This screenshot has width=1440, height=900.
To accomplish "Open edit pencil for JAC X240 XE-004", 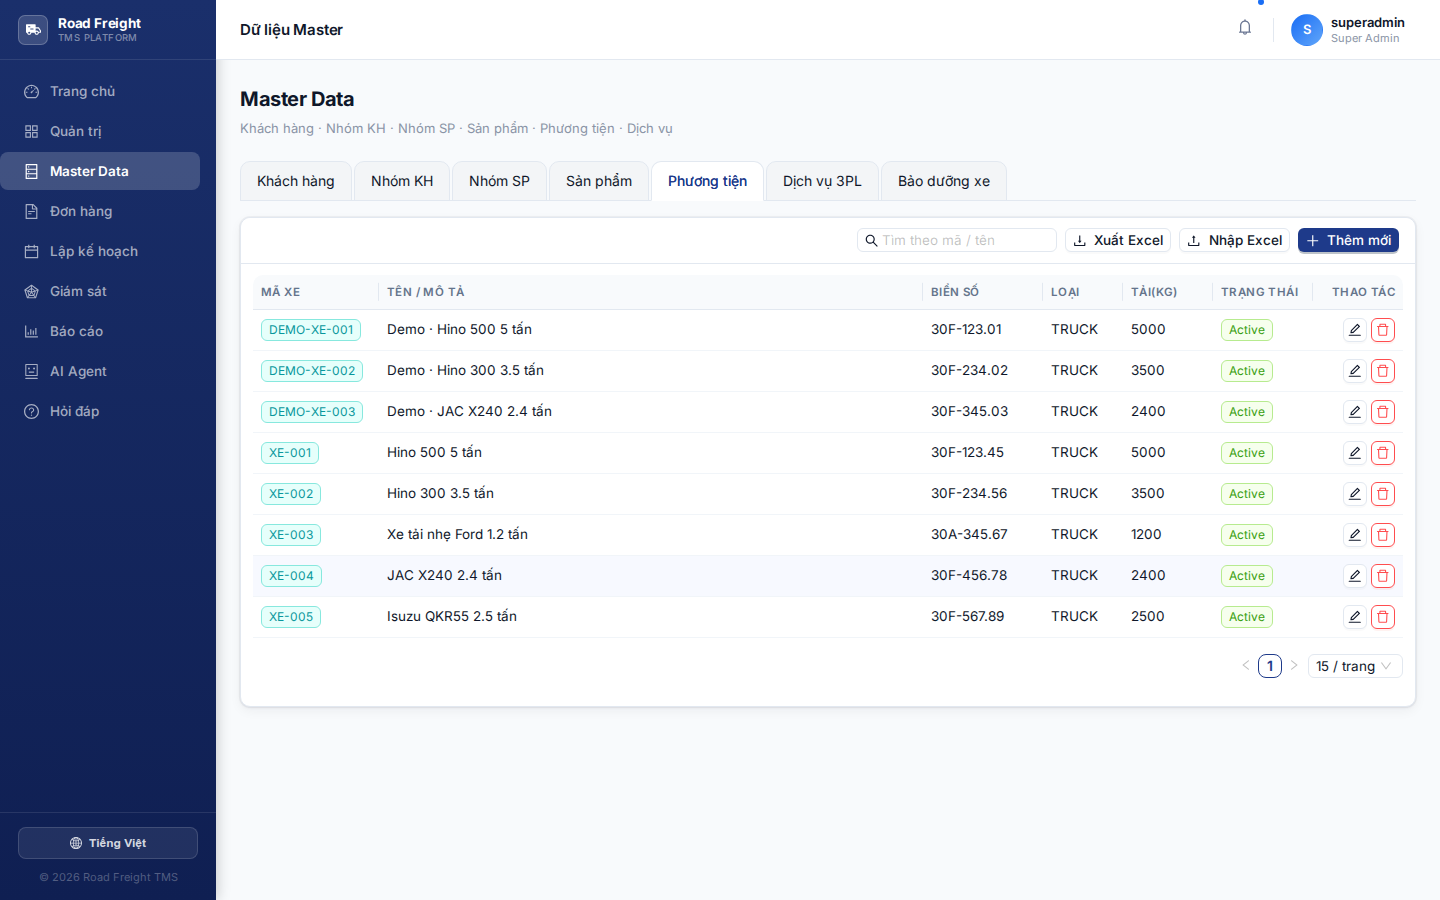I will (1355, 576).
